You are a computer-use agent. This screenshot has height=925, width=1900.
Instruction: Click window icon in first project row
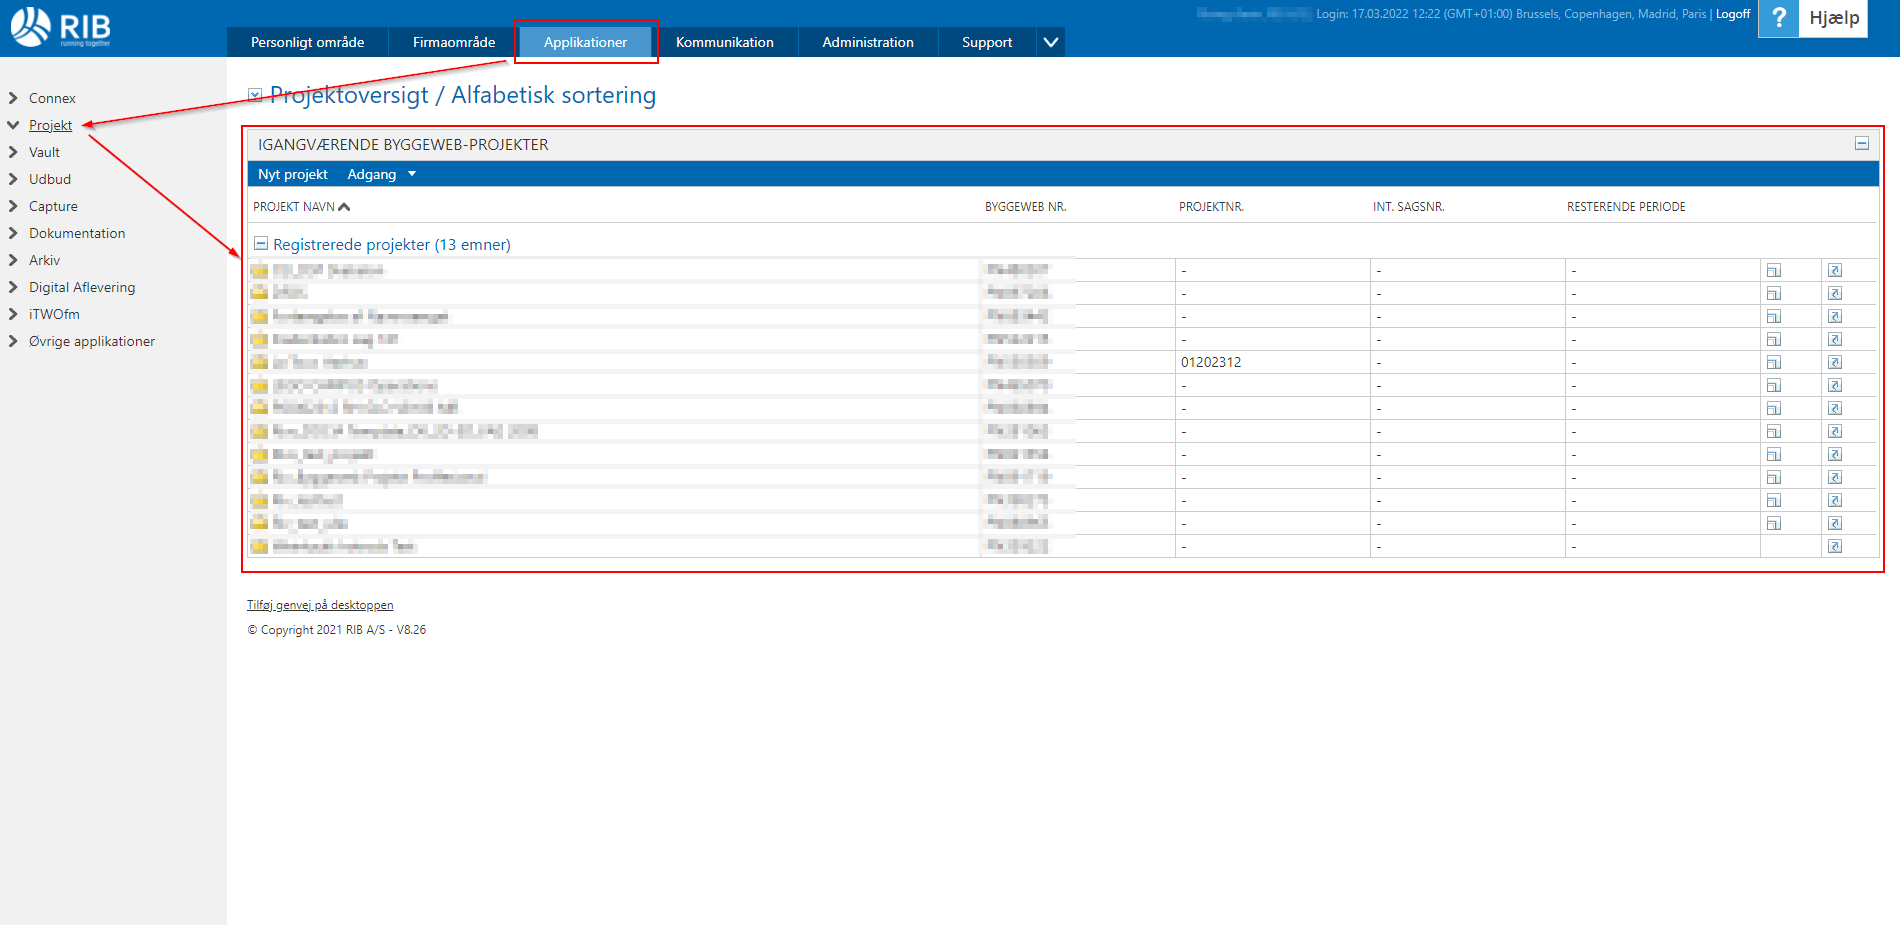point(1773,271)
